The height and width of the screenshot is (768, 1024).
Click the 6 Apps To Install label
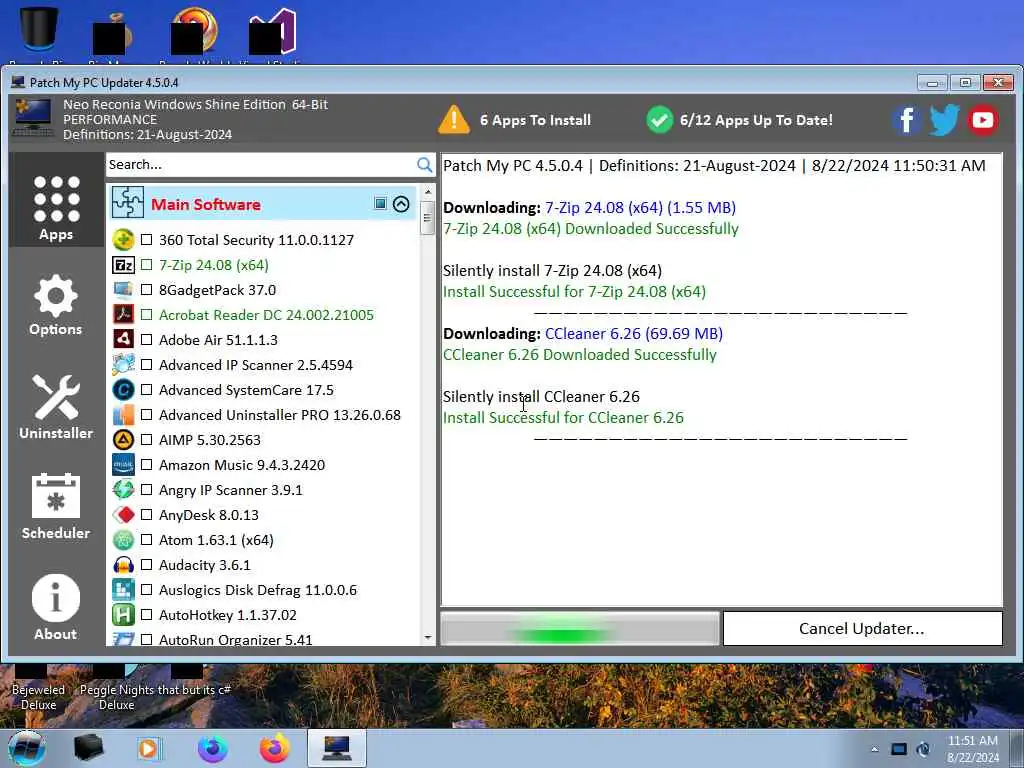[535, 120]
